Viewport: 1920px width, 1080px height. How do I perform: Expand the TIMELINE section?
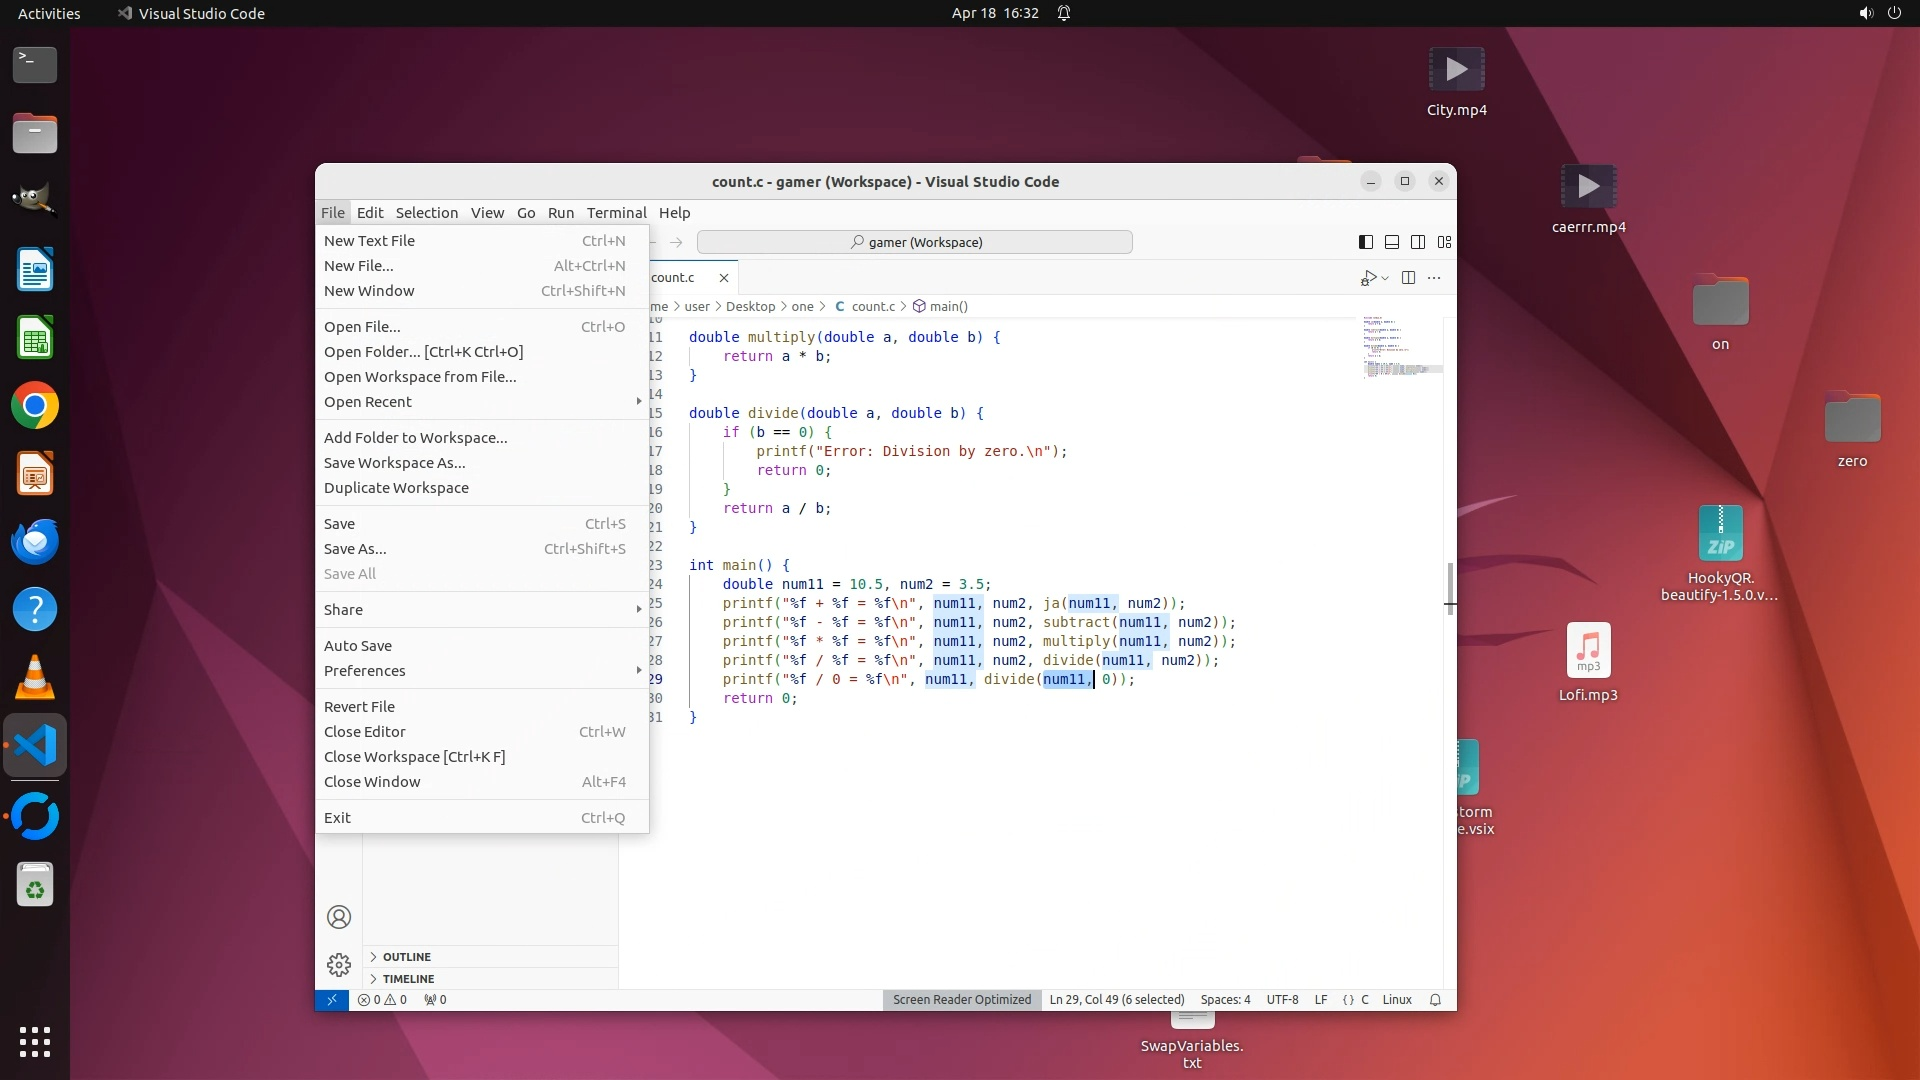(408, 979)
